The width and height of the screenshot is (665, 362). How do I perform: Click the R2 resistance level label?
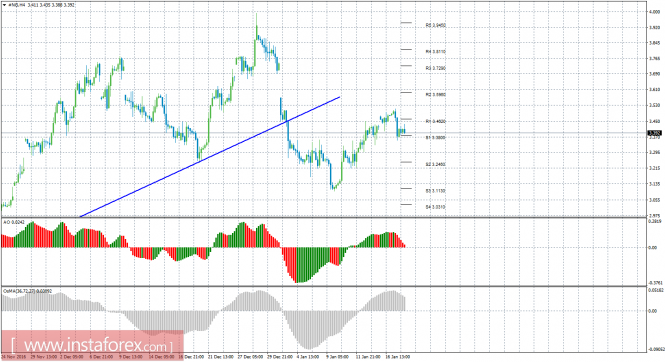(436, 95)
